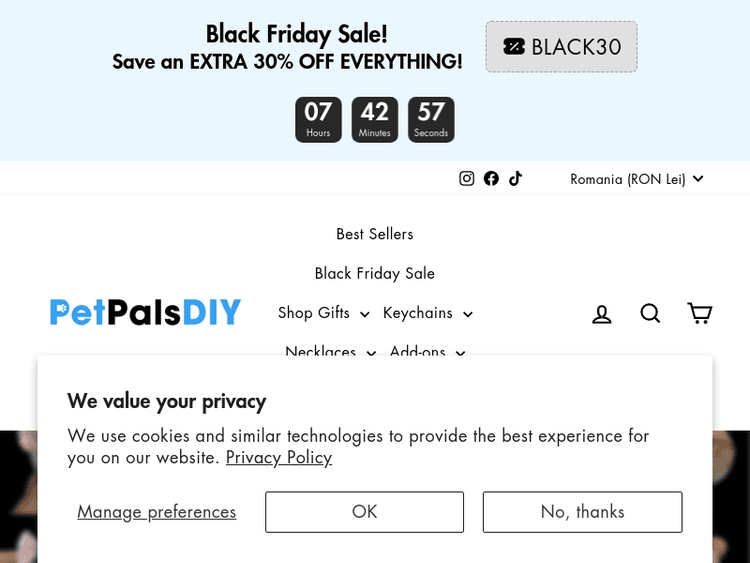Expand the Necklaces menu
750x563 pixels.
(x=330, y=352)
